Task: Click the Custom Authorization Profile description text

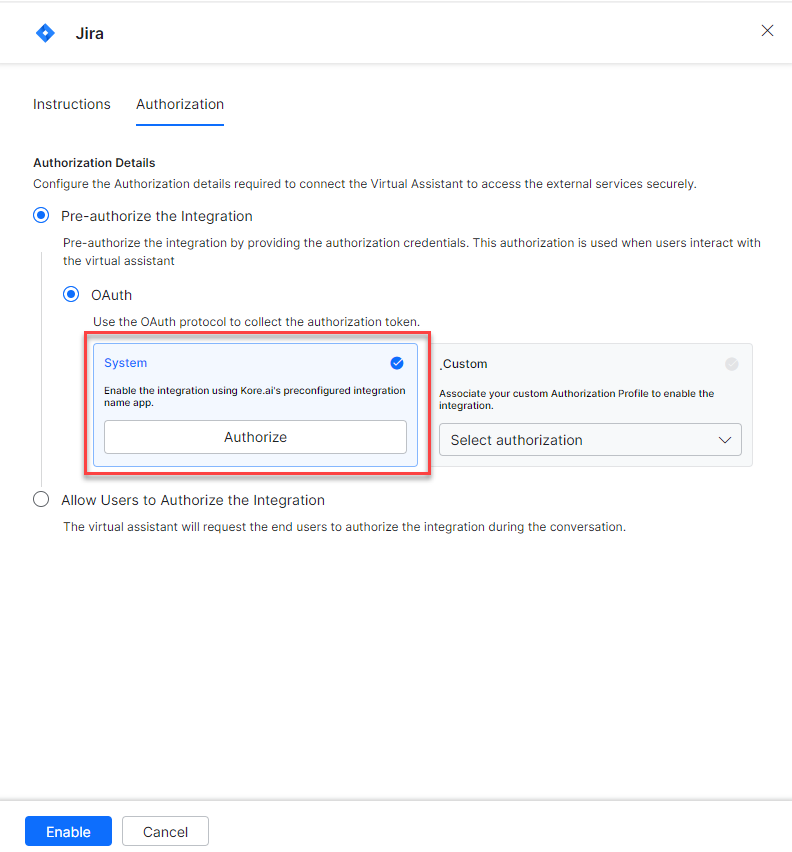Action: coord(576,399)
